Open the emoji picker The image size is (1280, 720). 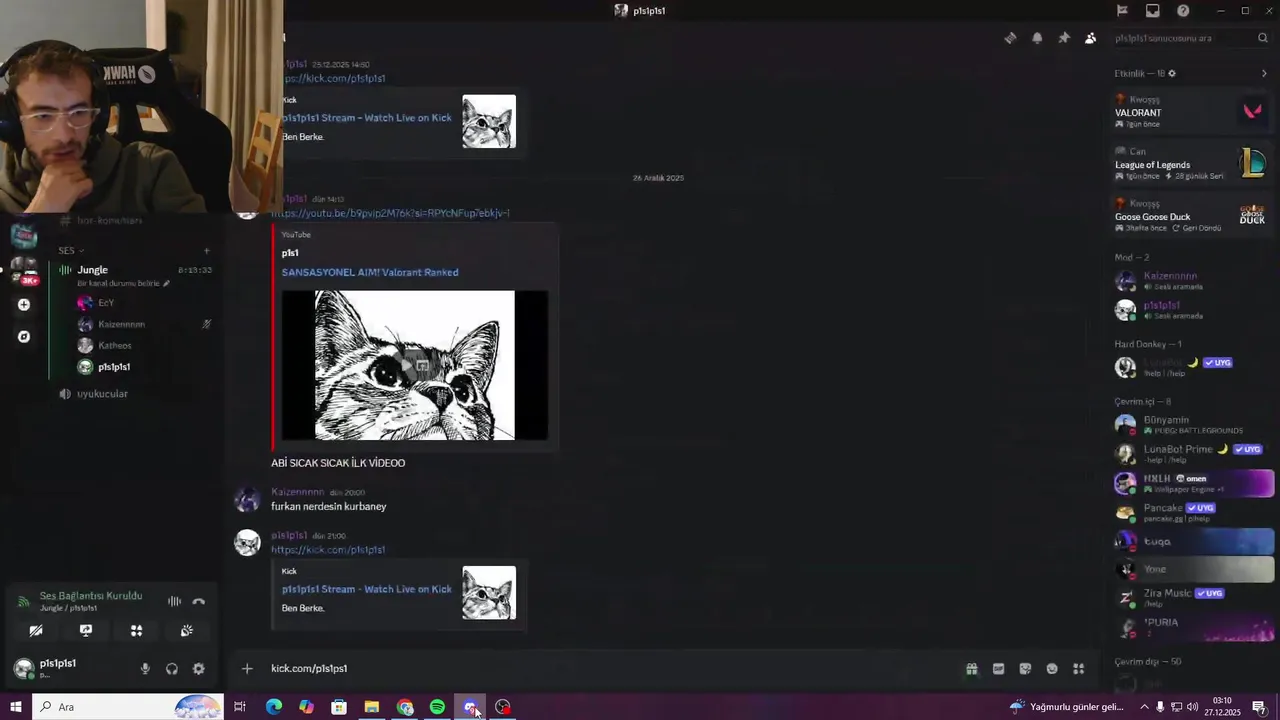point(1052,669)
